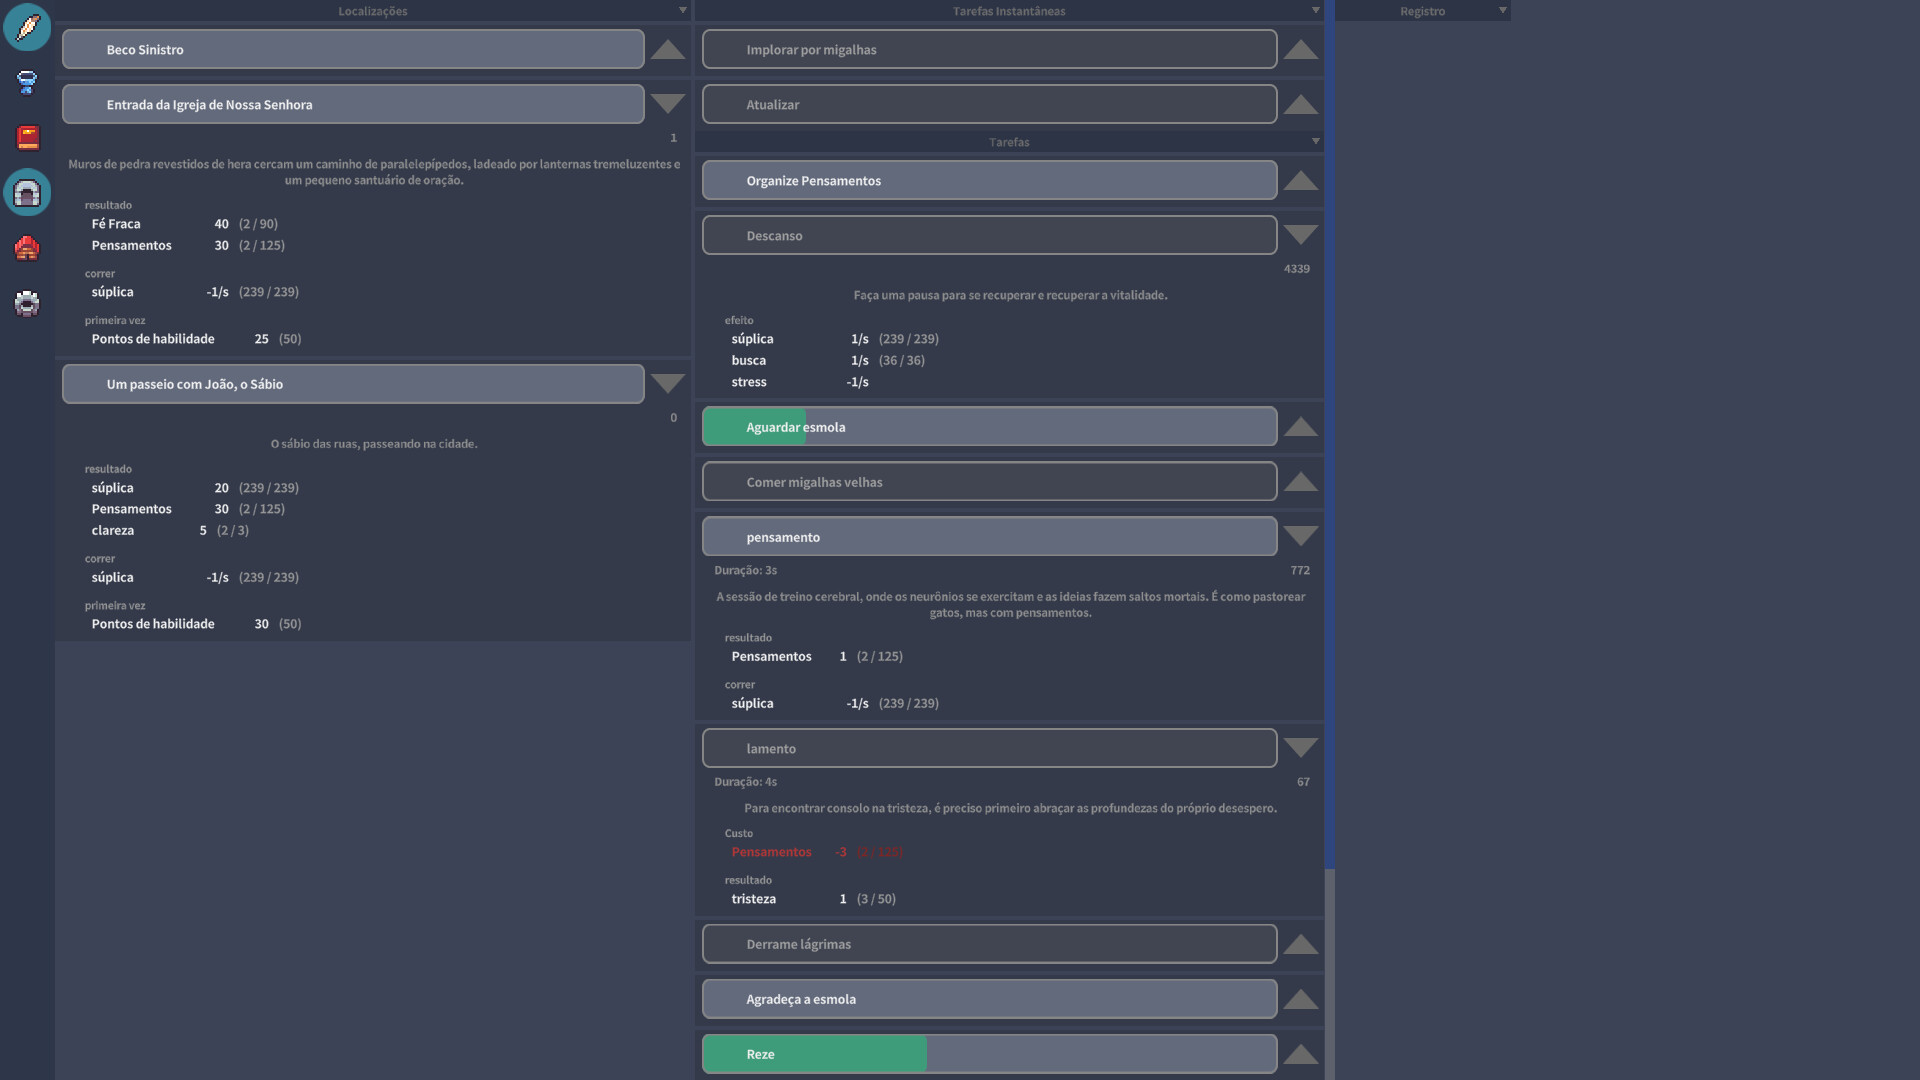Click the blue goblet sidebar icon
Image resolution: width=1920 pixels, height=1080 pixels.
click(27, 82)
